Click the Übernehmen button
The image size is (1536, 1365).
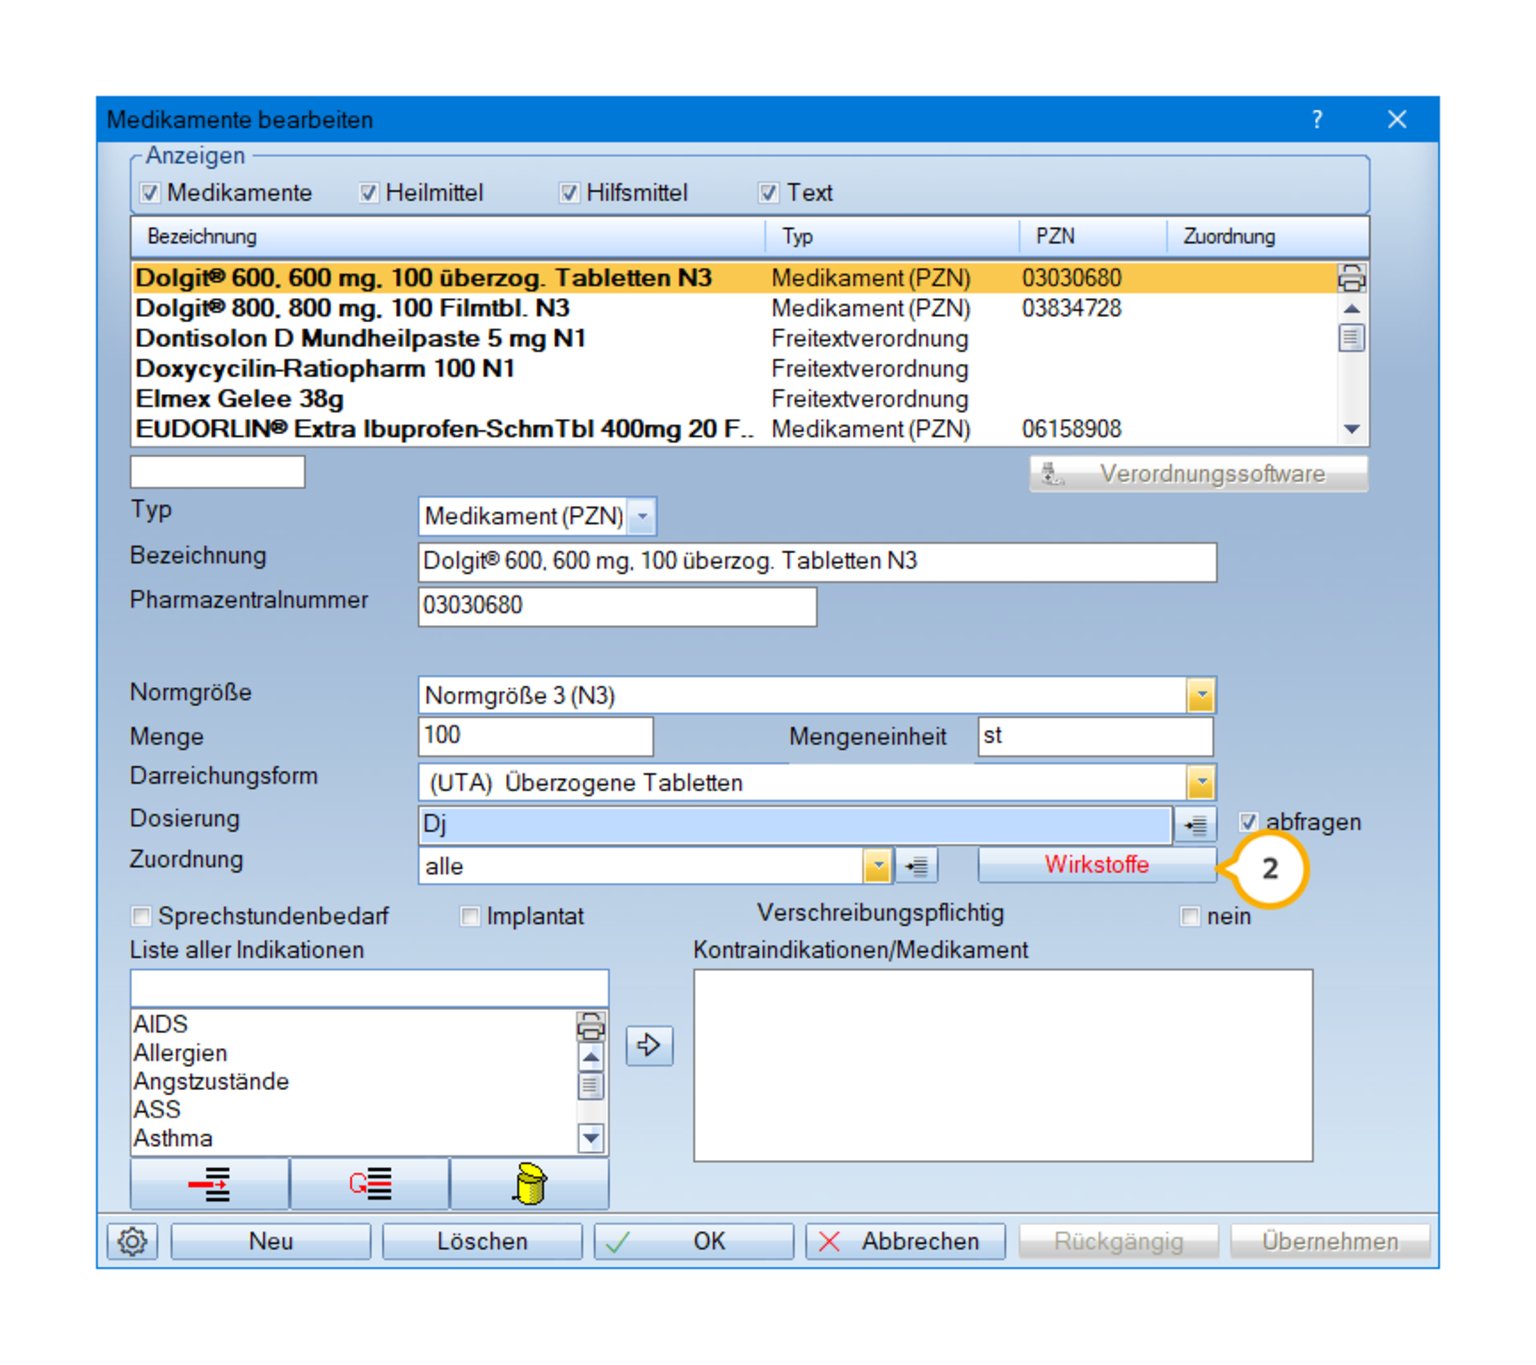[1330, 1241]
